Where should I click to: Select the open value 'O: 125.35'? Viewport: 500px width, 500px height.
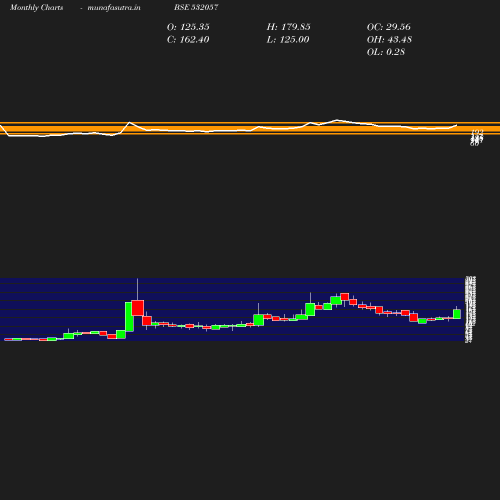188,27
